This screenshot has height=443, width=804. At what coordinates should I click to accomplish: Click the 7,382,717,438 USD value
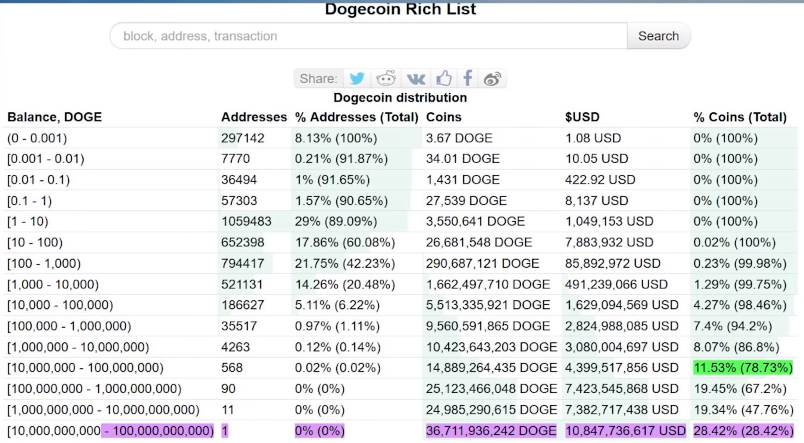point(621,410)
